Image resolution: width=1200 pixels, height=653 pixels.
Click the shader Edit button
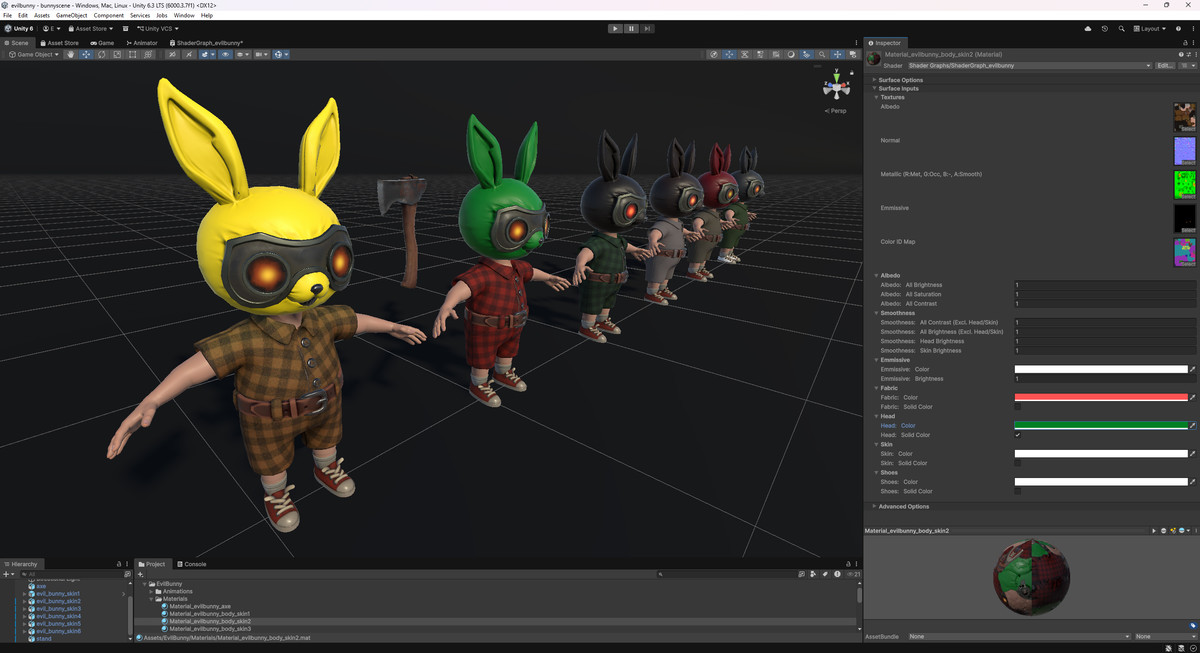tap(1165, 66)
